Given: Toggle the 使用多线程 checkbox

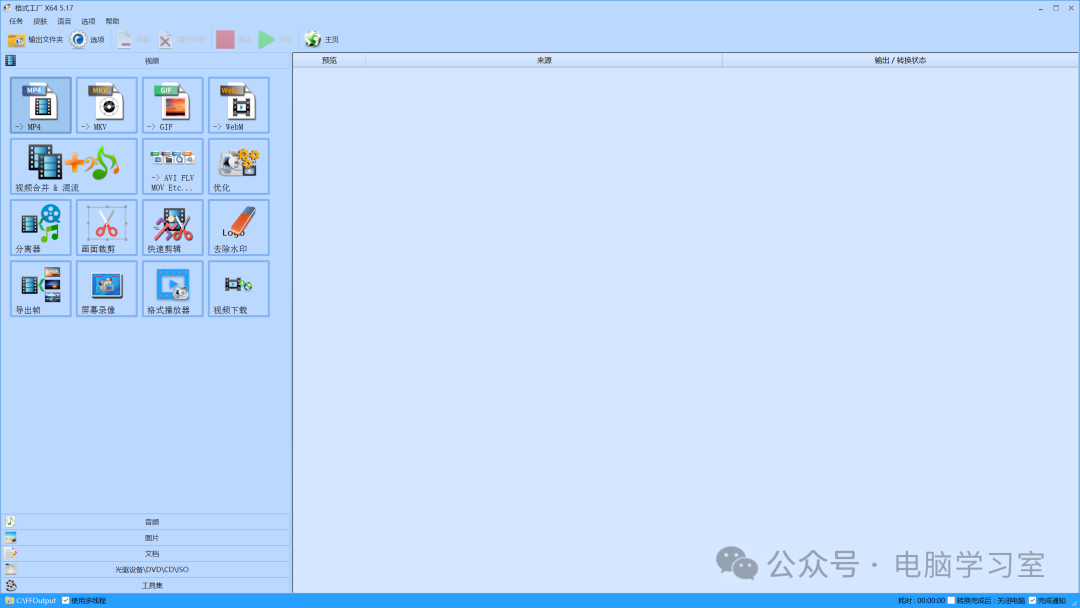Looking at the screenshot, I should (66, 600).
